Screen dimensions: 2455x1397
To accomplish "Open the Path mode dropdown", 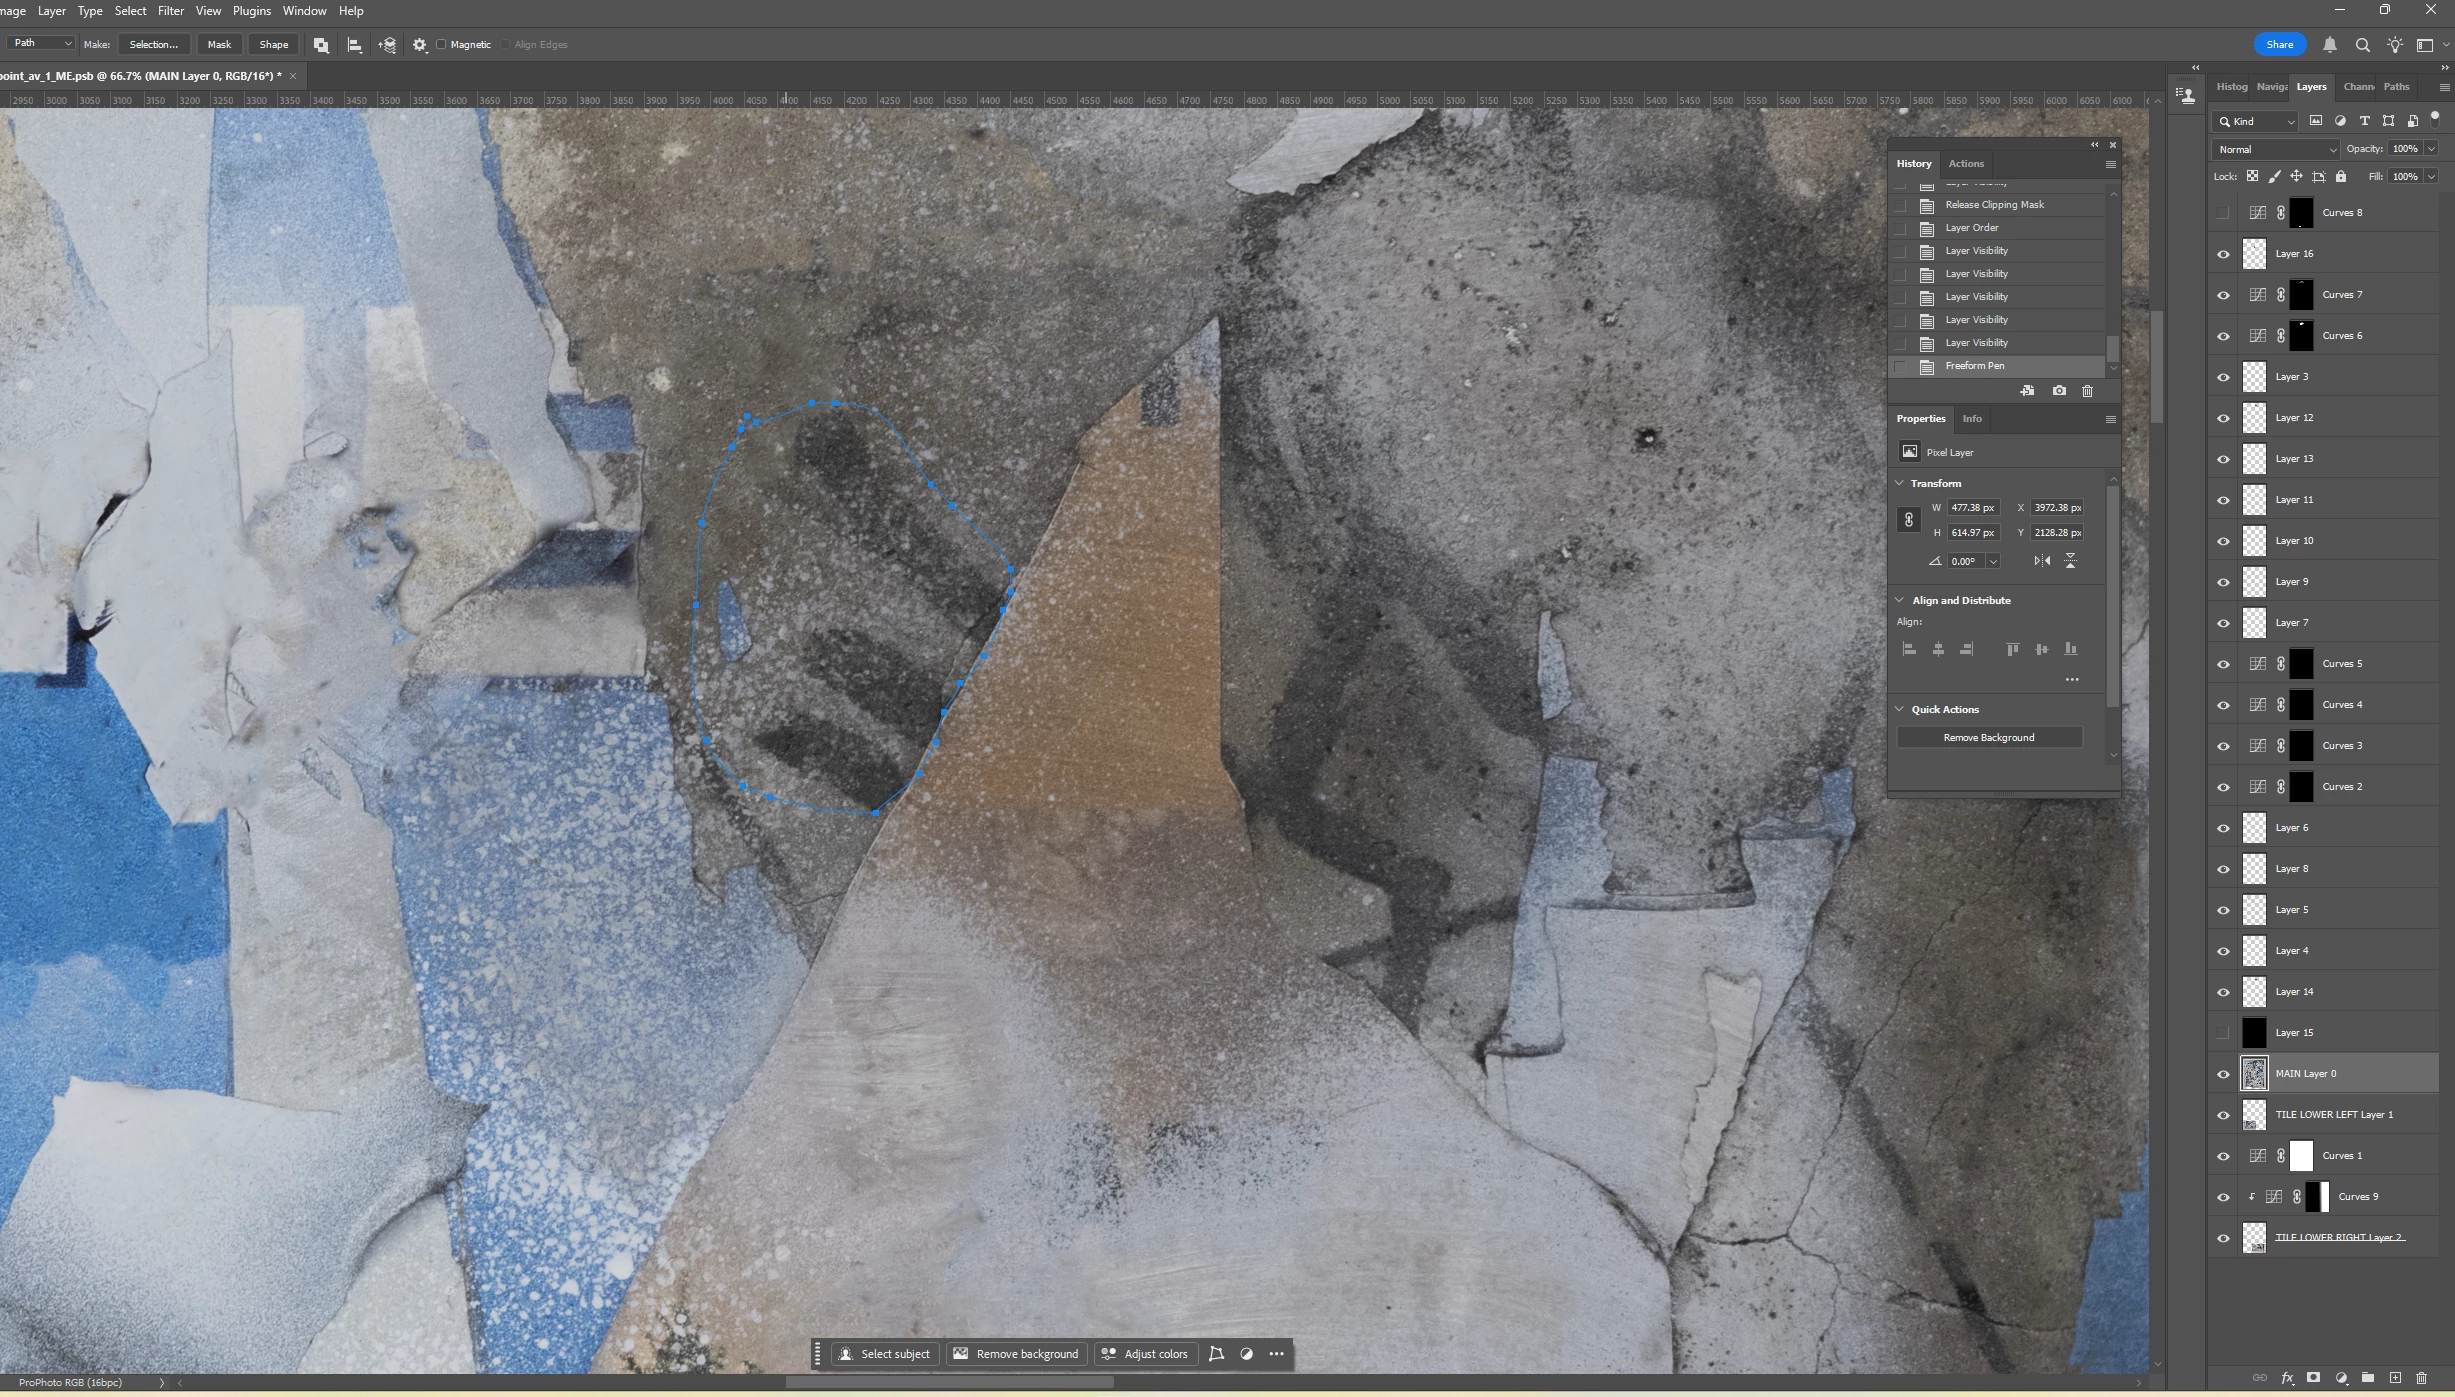I will (x=41, y=43).
